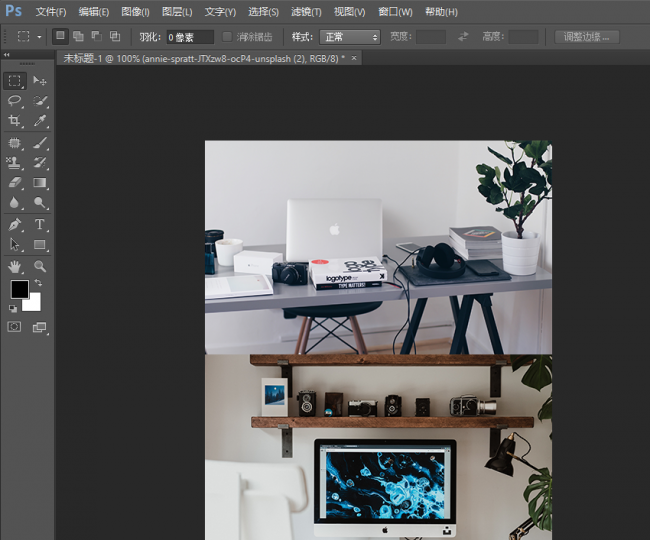Select the Brush tool
Screen dimensions: 650x540
40,143
